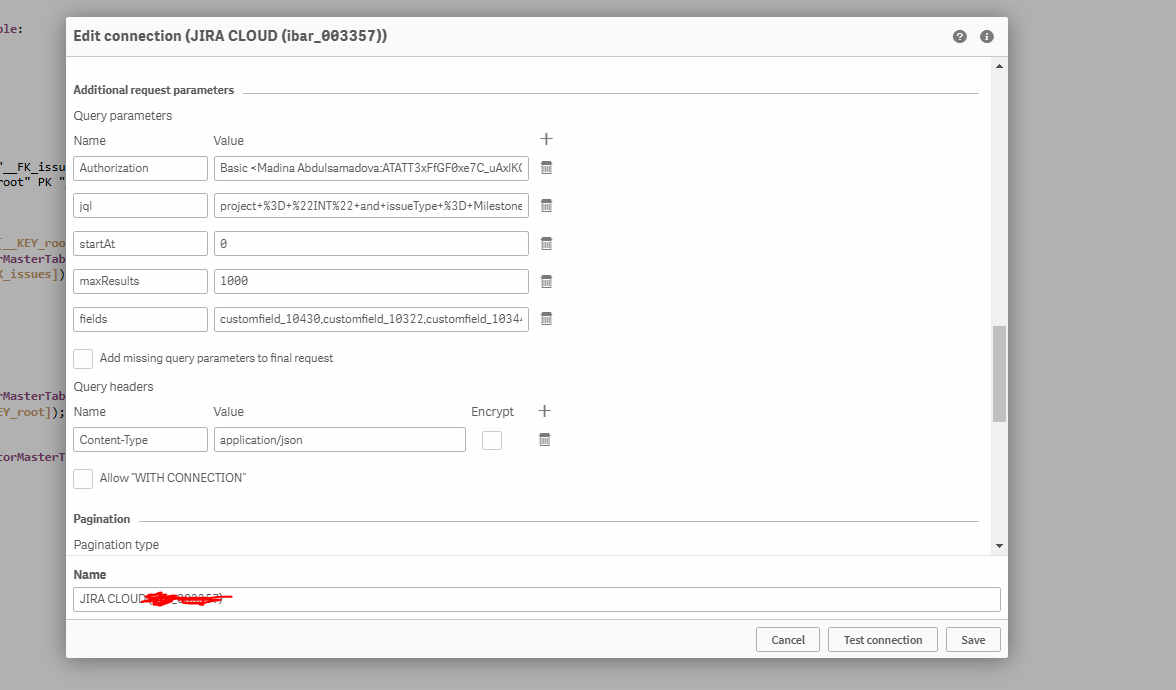Viewport: 1176px width, 690px height.
Task: Click the Authorization name field
Action: point(140,168)
